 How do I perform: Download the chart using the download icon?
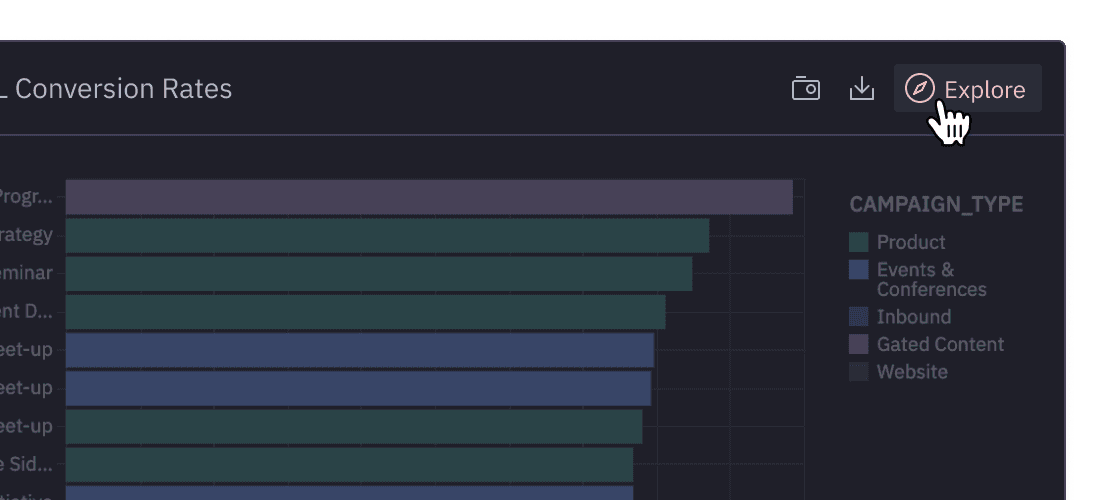point(861,89)
